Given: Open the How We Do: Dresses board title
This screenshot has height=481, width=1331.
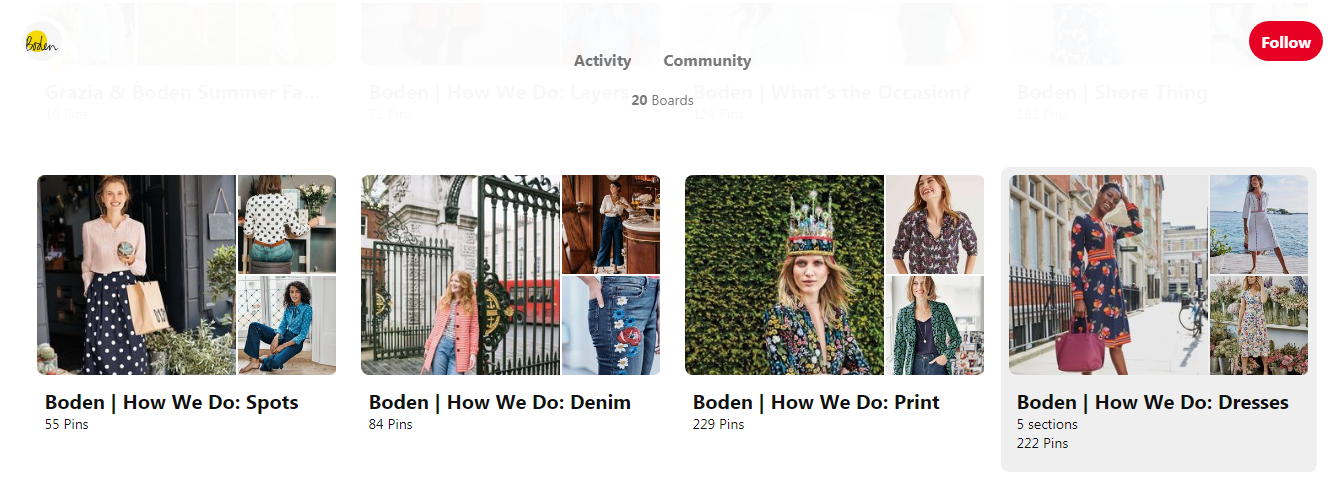Looking at the screenshot, I should (1153, 402).
